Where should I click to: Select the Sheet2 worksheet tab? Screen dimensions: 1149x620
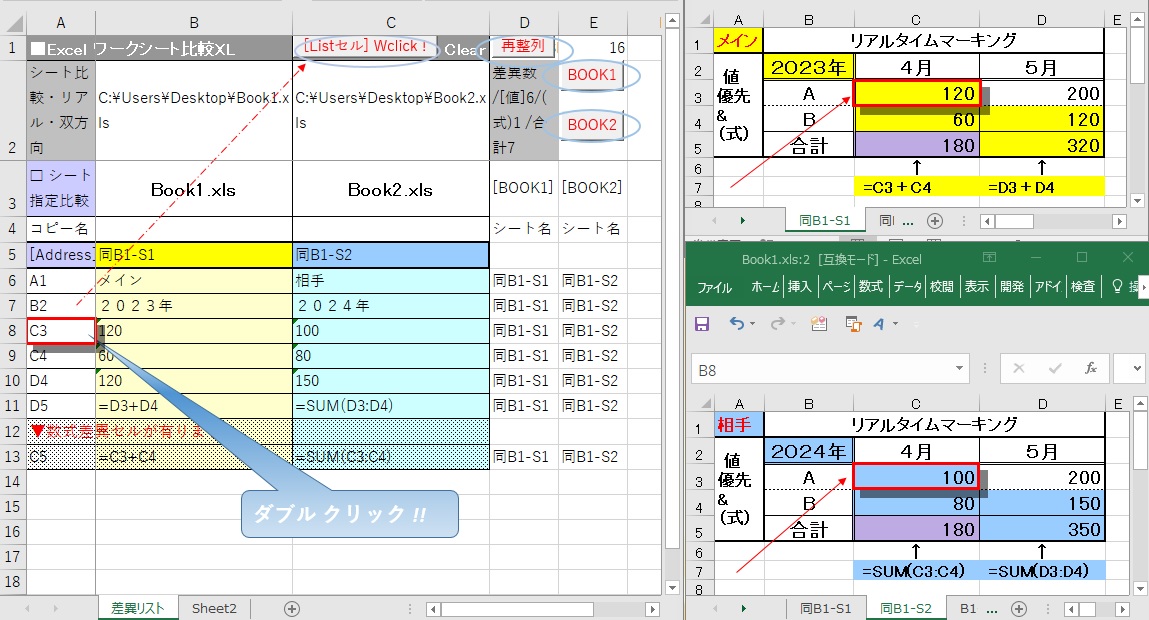coord(214,608)
